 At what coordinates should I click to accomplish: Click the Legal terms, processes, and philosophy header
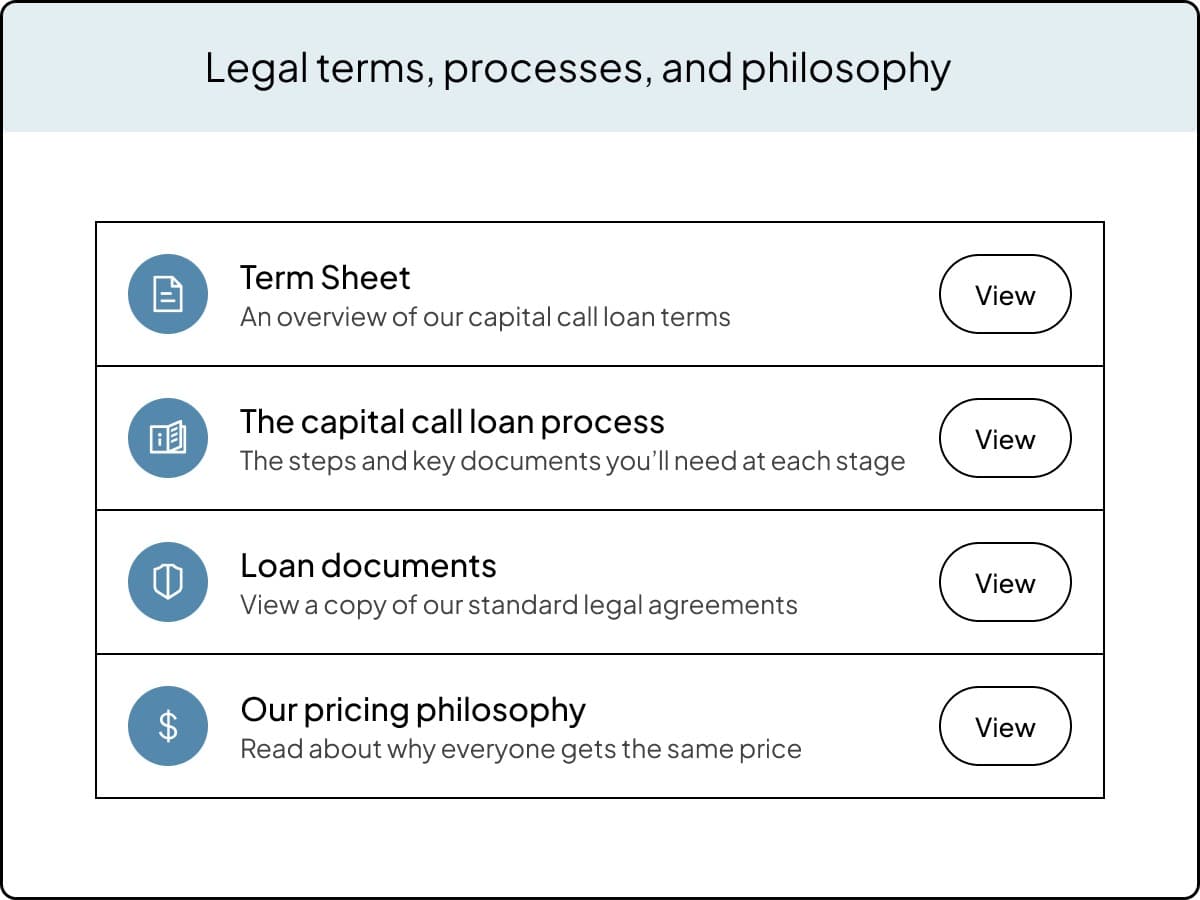pyautogui.click(x=577, y=67)
